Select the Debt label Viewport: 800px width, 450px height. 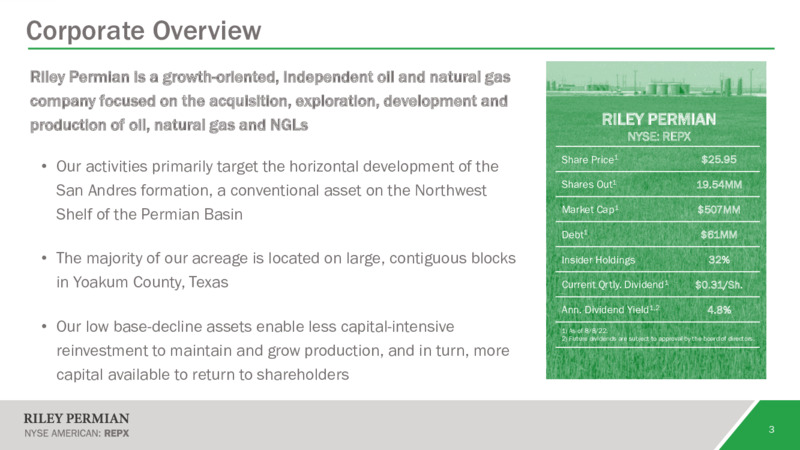574,234
